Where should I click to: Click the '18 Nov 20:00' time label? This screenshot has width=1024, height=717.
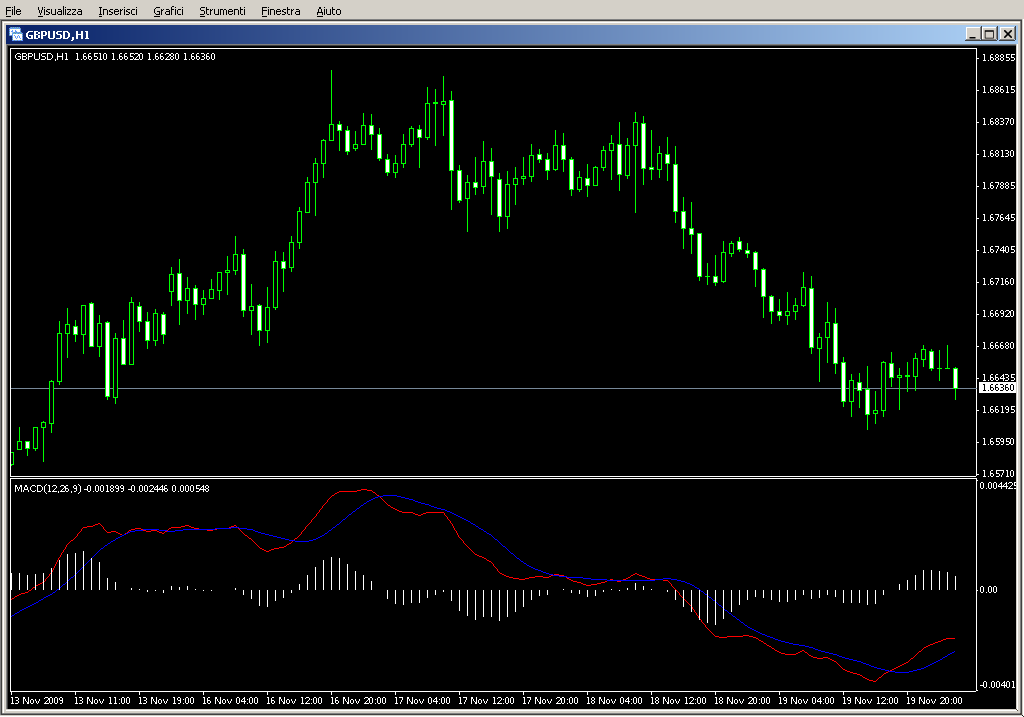(x=743, y=701)
